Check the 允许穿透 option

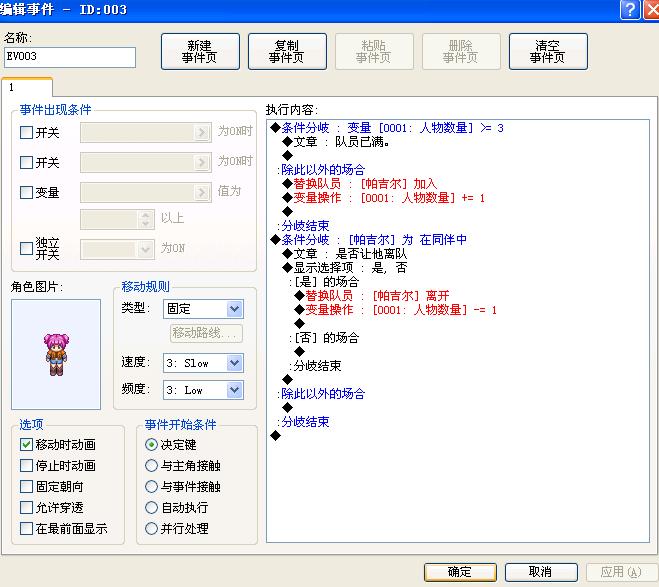pyautogui.click(x=26, y=508)
